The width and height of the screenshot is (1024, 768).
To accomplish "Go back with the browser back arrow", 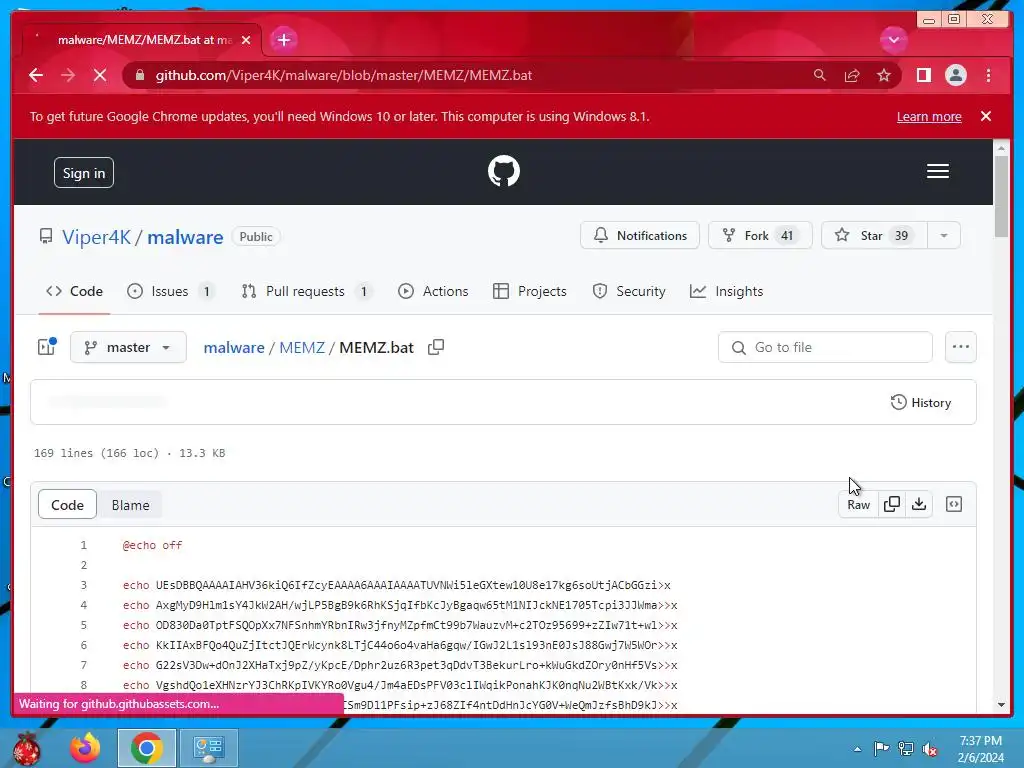I will pos(36,75).
